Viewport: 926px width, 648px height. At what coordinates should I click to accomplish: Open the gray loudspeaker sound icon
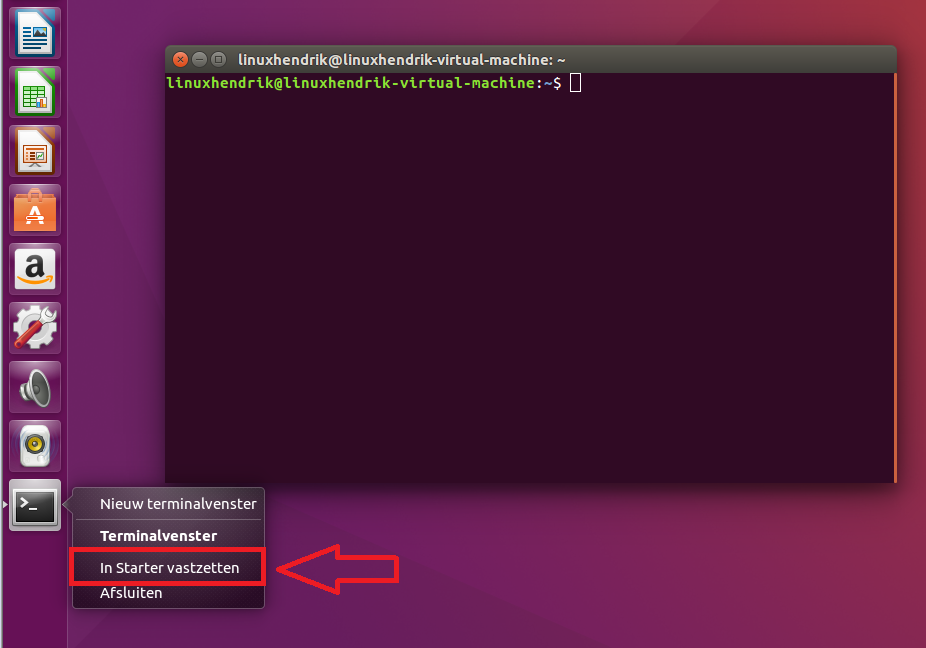tap(35, 388)
